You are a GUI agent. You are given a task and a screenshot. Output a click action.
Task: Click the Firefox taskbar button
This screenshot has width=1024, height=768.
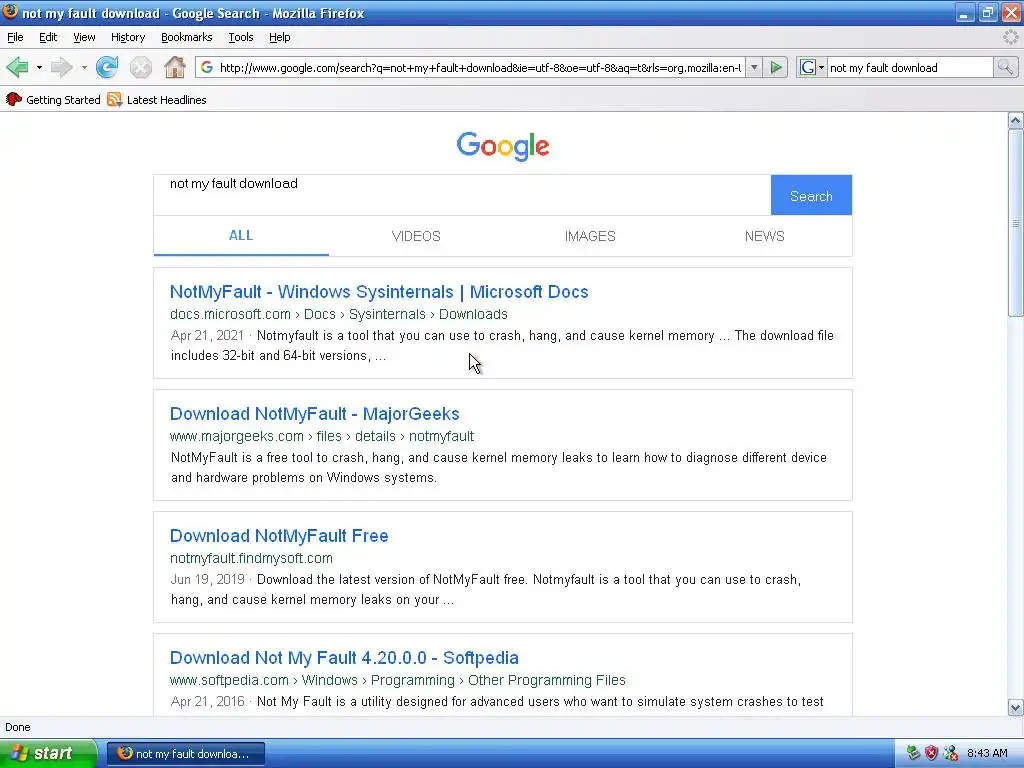185,754
